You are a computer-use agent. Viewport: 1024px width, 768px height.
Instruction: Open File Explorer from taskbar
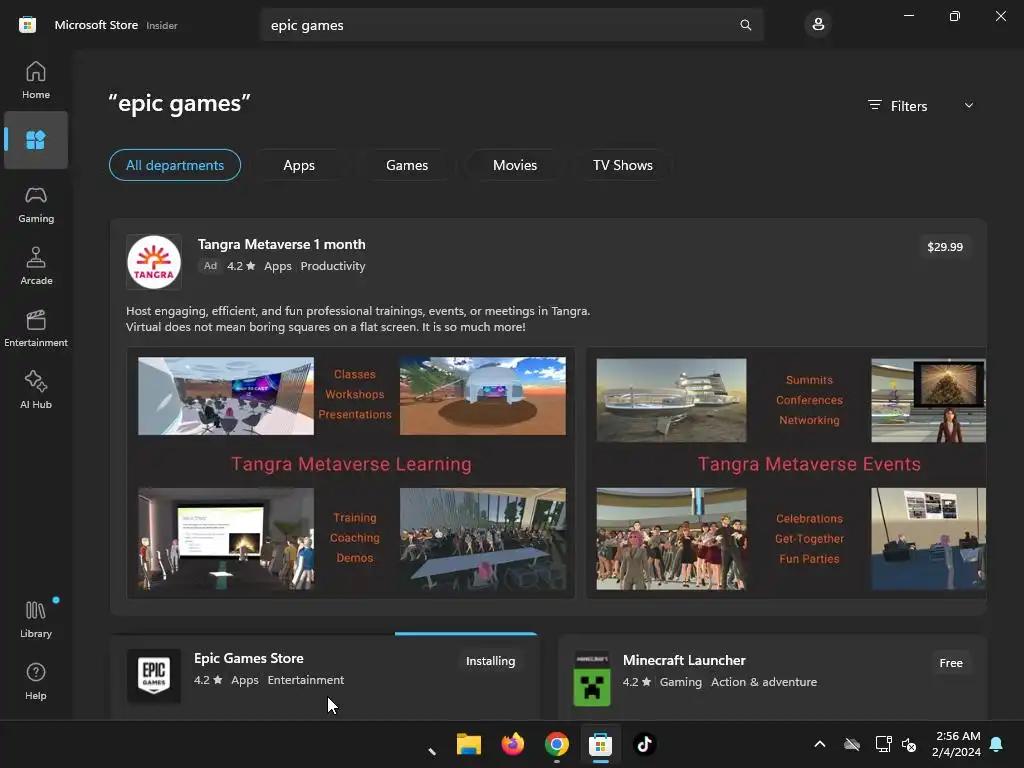pos(468,744)
